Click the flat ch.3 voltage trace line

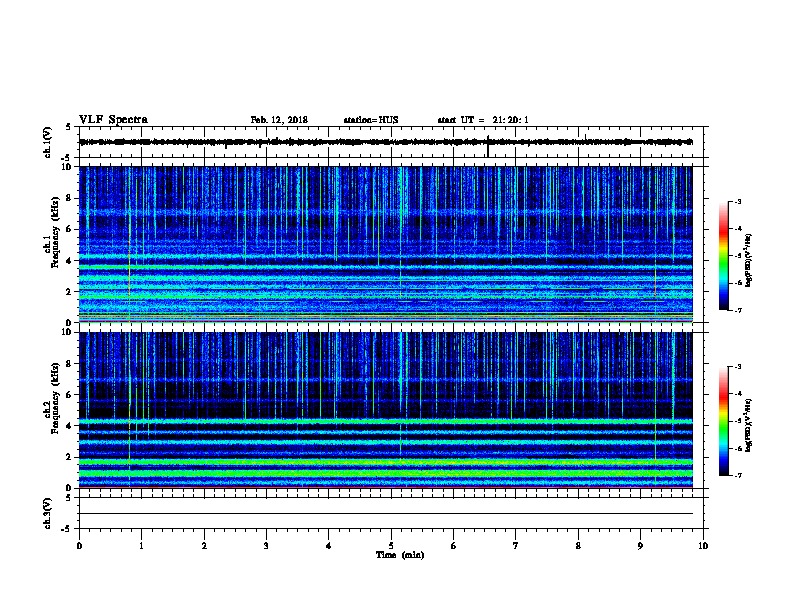tap(386, 514)
